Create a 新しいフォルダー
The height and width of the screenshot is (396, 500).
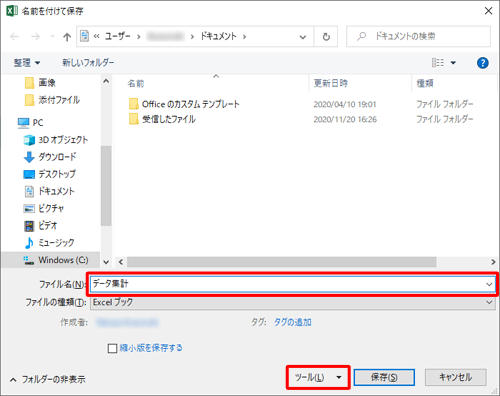click(88, 63)
